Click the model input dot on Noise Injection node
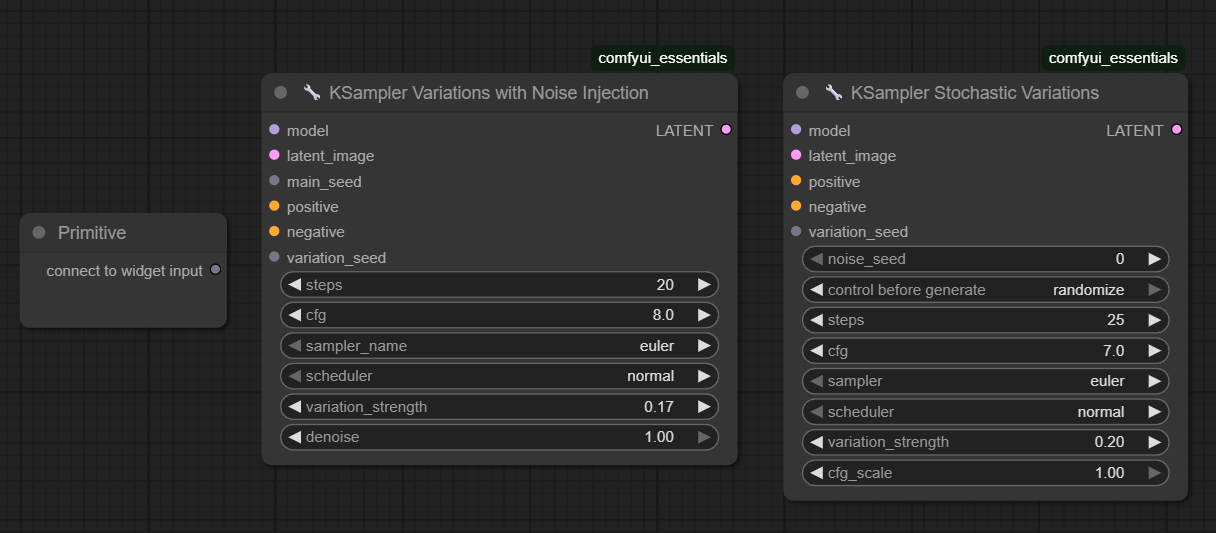The width and height of the screenshot is (1216, 533). click(275, 130)
